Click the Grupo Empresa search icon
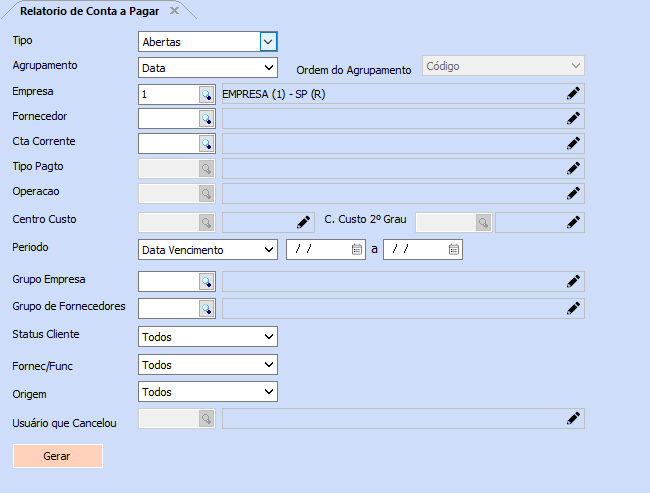Viewport: 650px width, 493px height. tap(207, 282)
